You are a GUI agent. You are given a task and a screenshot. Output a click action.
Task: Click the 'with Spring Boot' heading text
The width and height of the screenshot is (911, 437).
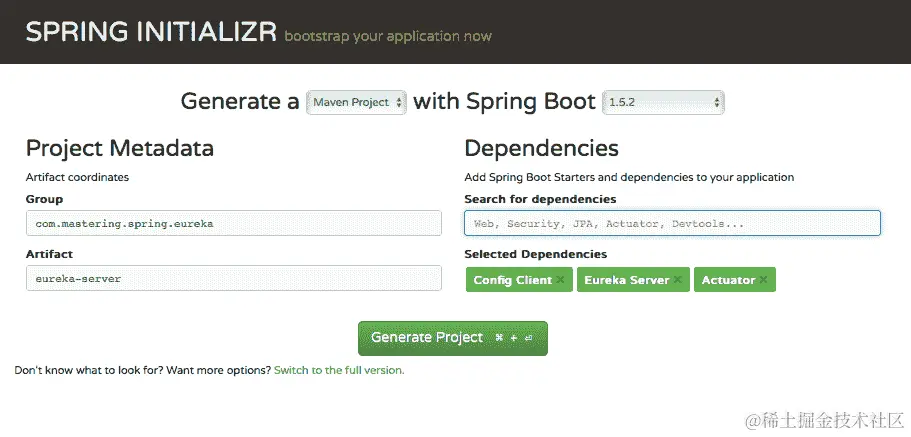pyautogui.click(x=504, y=102)
